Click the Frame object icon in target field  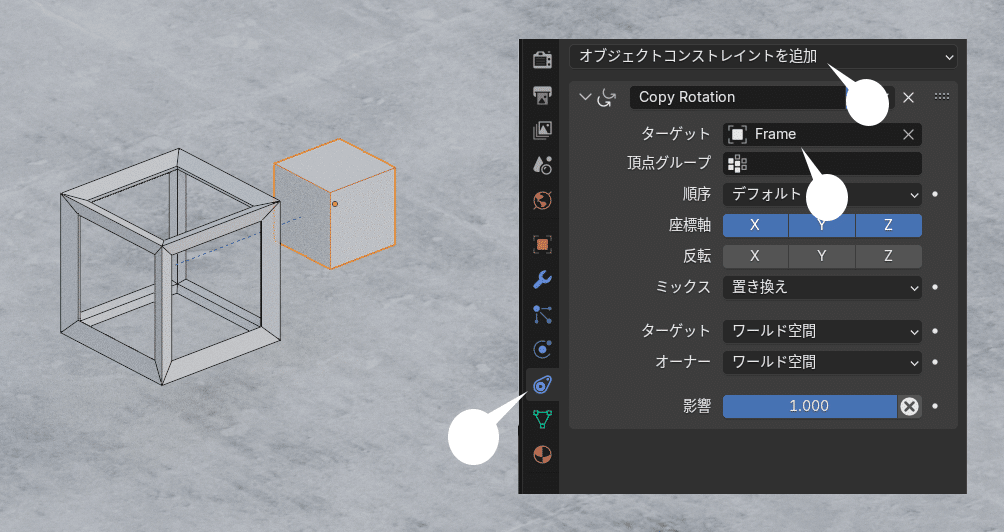(x=738, y=134)
